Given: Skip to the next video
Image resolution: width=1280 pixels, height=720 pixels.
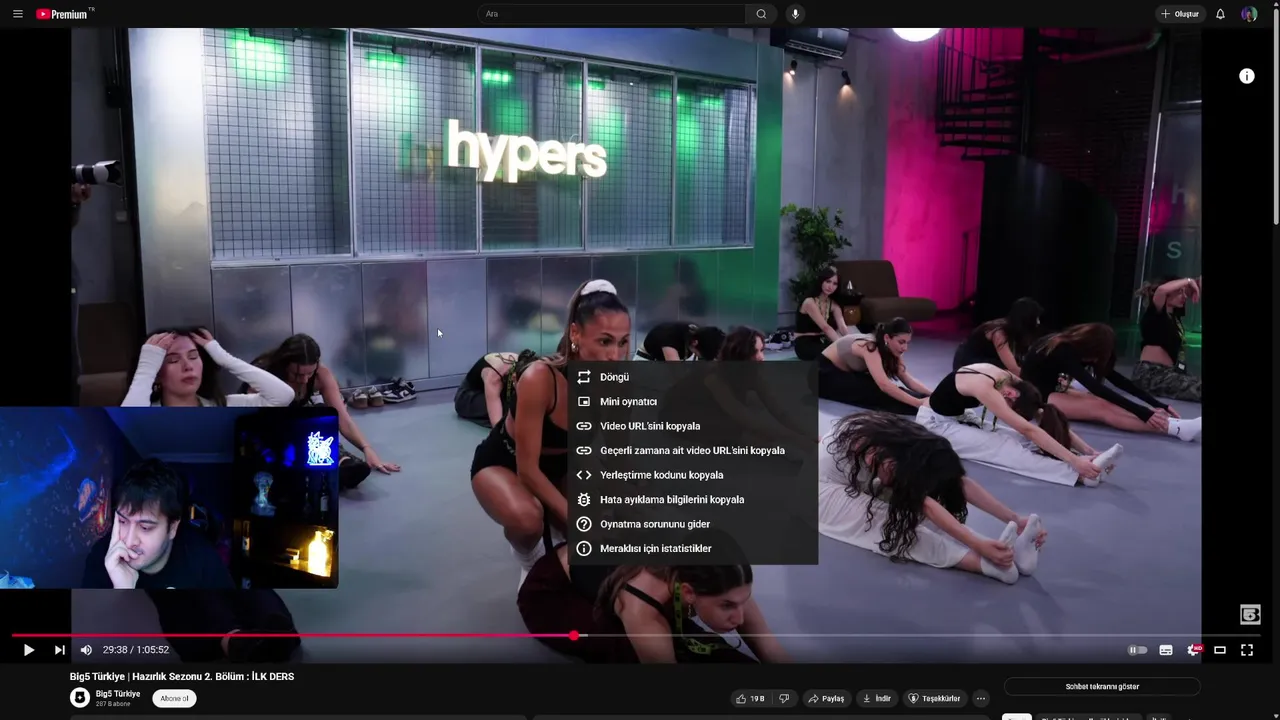Looking at the screenshot, I should [x=59, y=650].
